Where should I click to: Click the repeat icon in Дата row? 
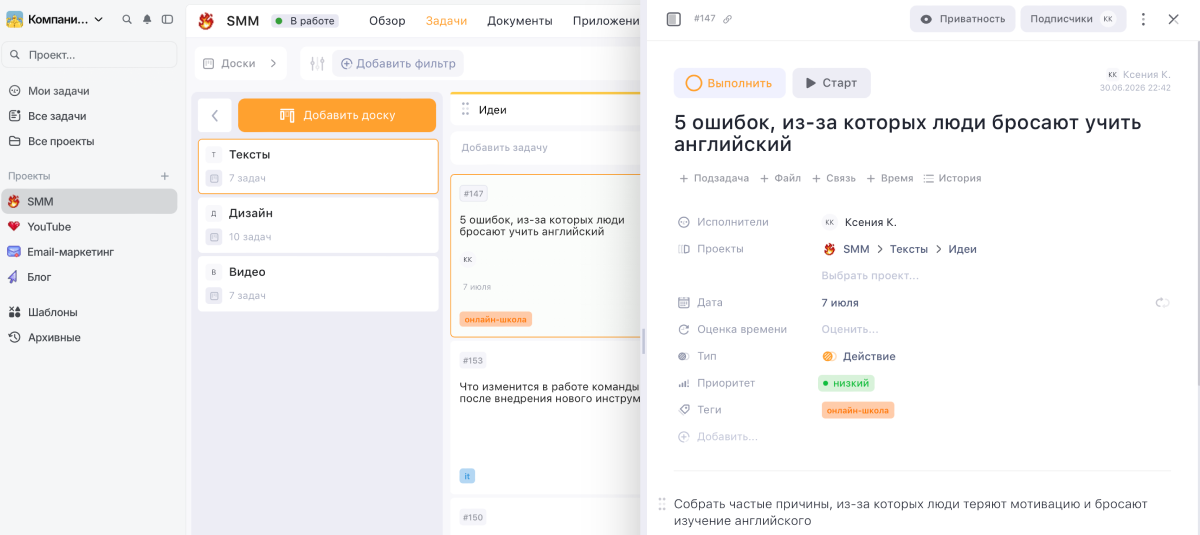(1162, 302)
